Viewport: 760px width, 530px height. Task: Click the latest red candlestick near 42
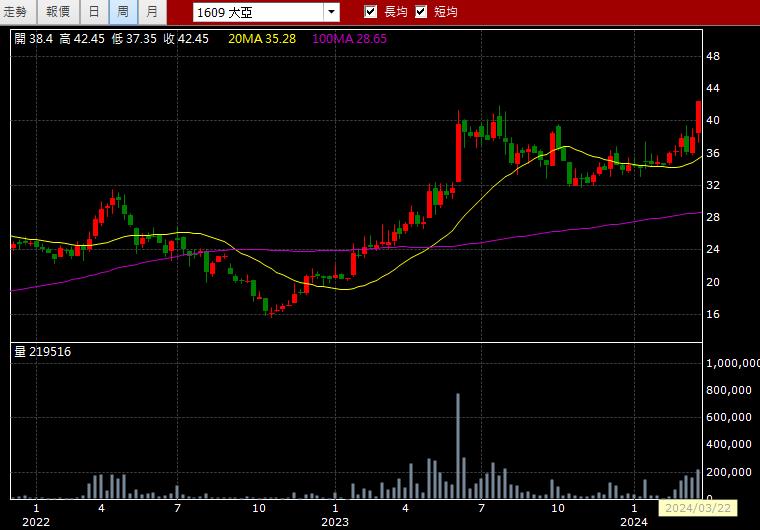click(698, 117)
